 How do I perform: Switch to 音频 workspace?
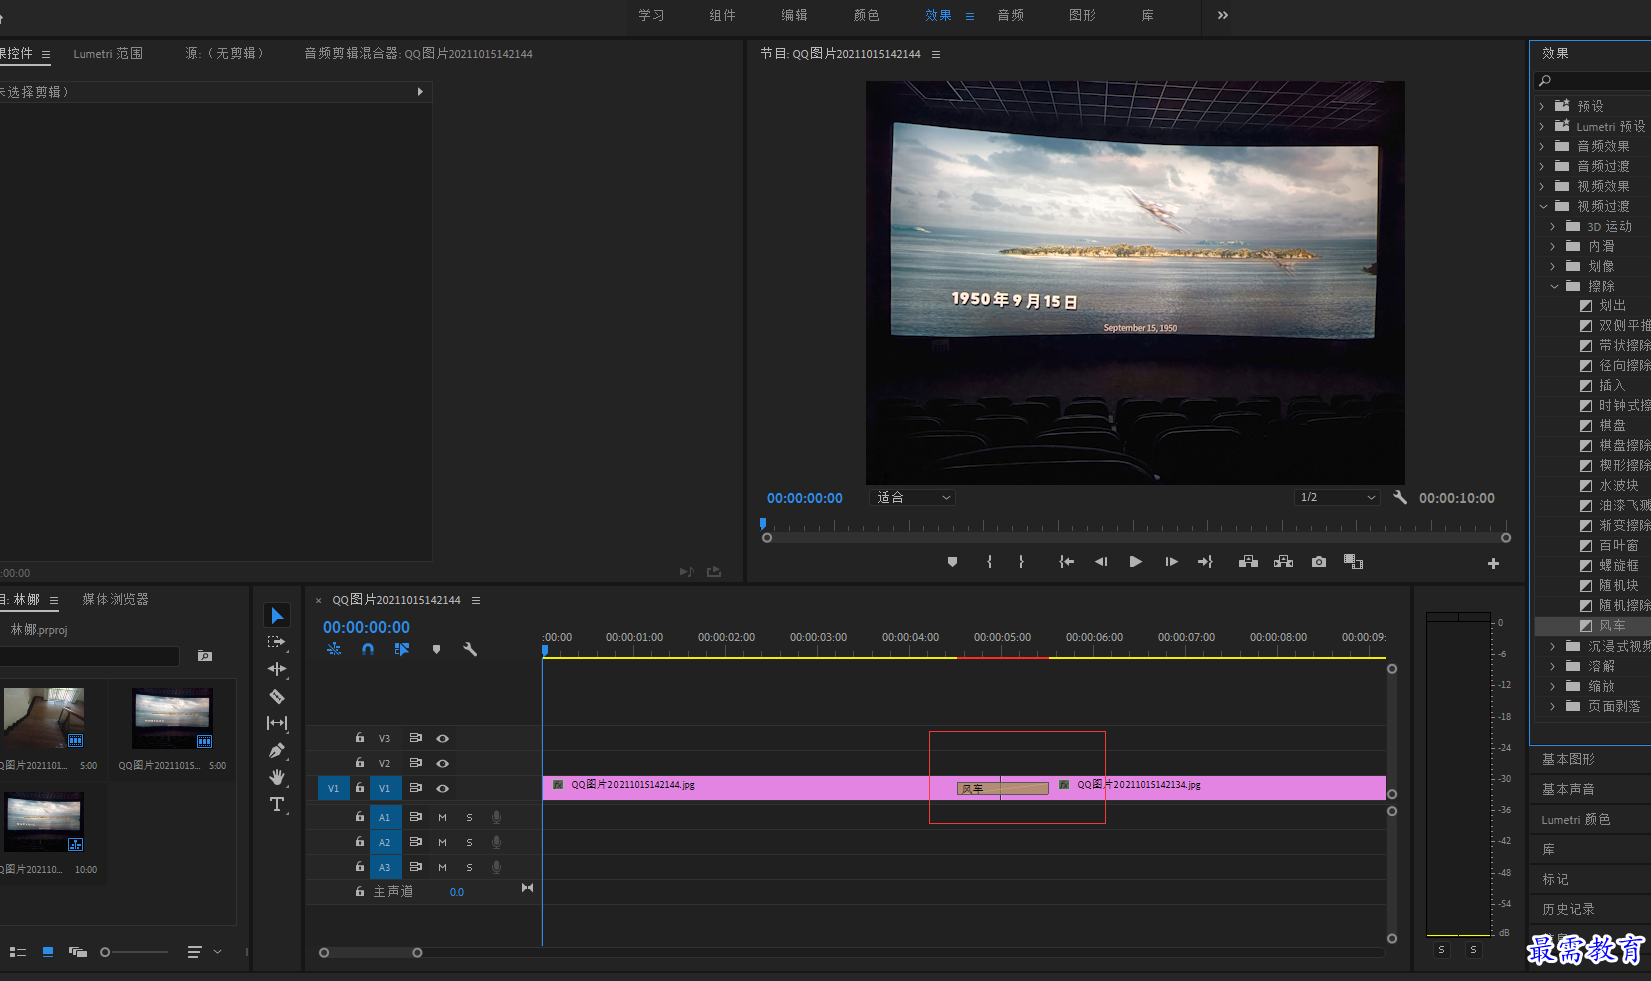click(x=1010, y=15)
